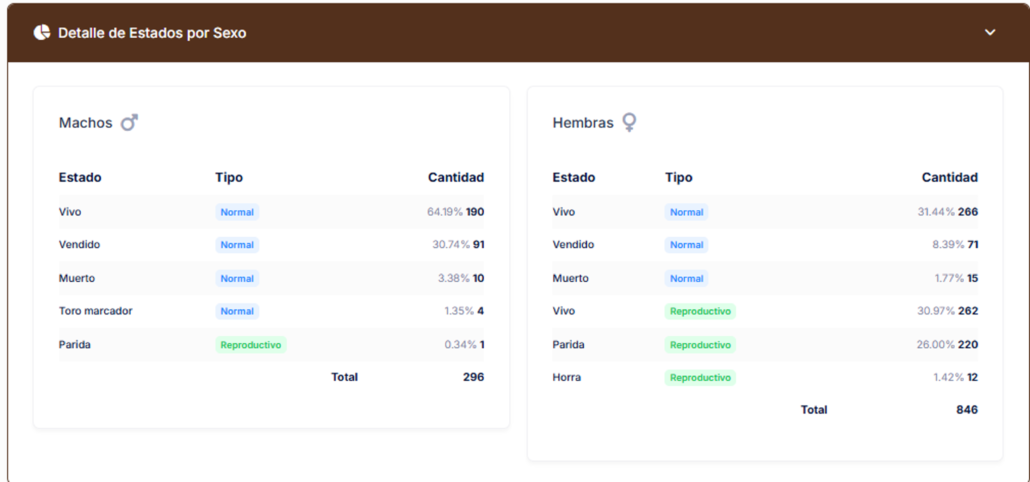Click the Hembras total value 846
Image resolution: width=1030 pixels, height=482 pixels.
click(x=966, y=410)
